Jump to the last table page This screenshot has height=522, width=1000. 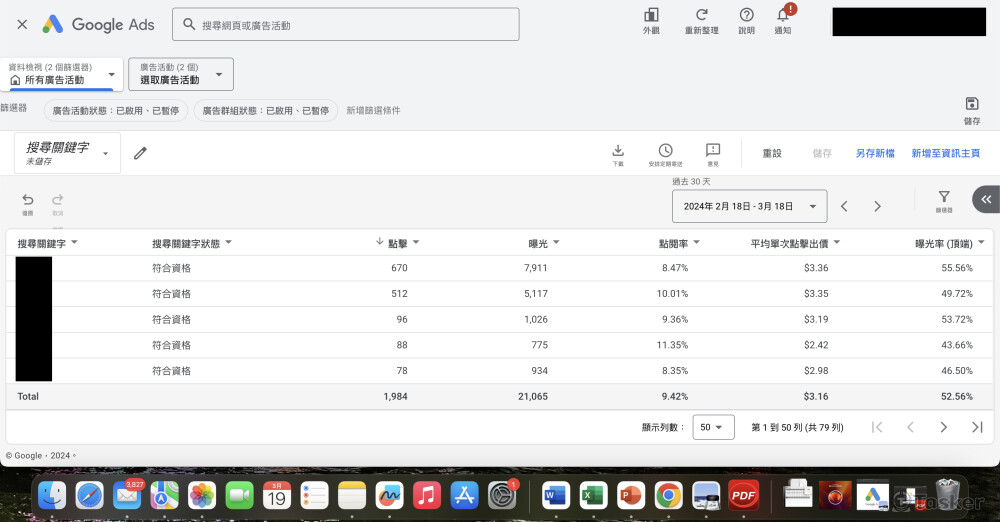977,427
